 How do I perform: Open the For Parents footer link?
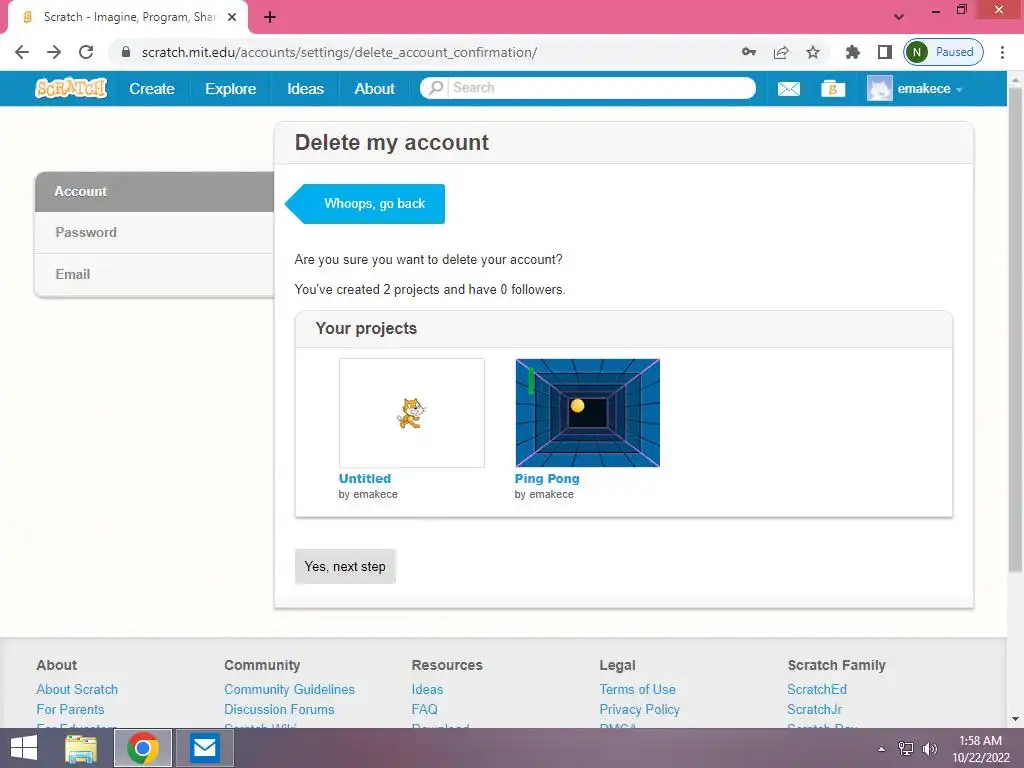pos(70,709)
